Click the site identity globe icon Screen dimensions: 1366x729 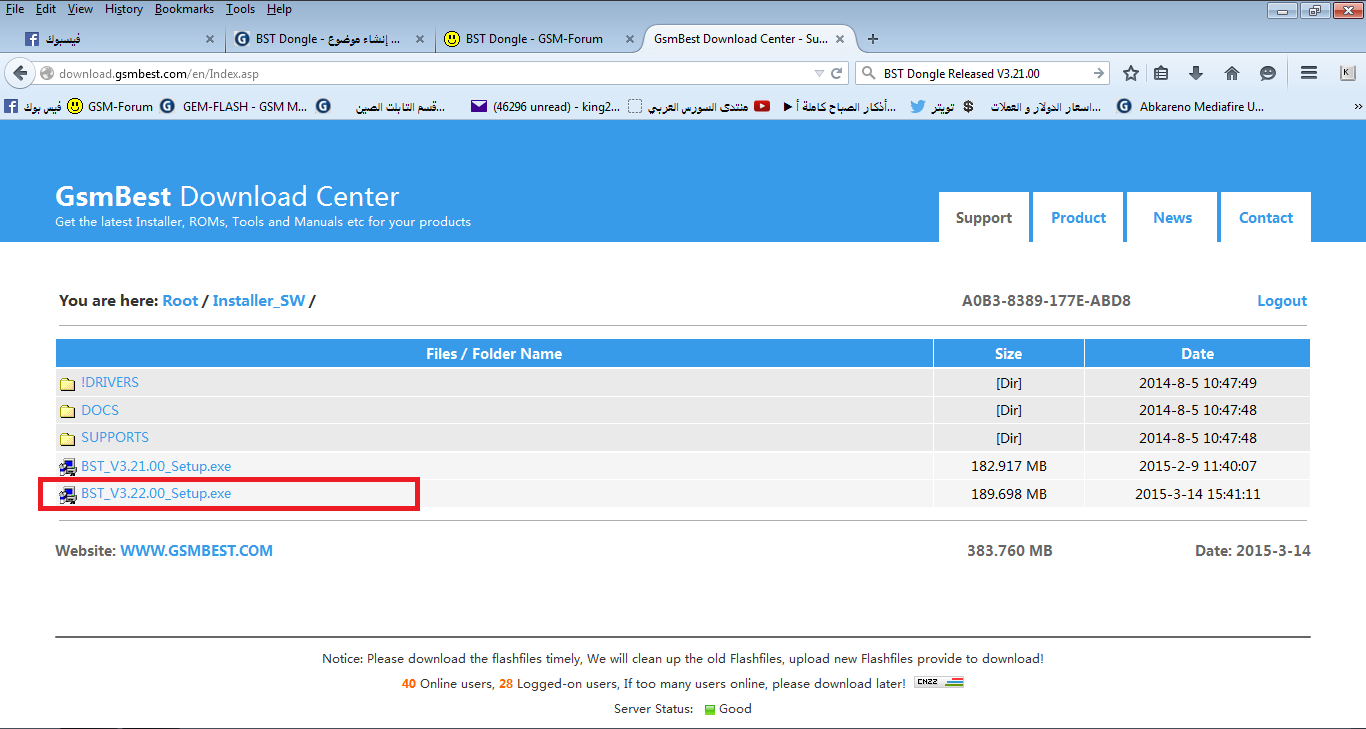[x=46, y=74]
